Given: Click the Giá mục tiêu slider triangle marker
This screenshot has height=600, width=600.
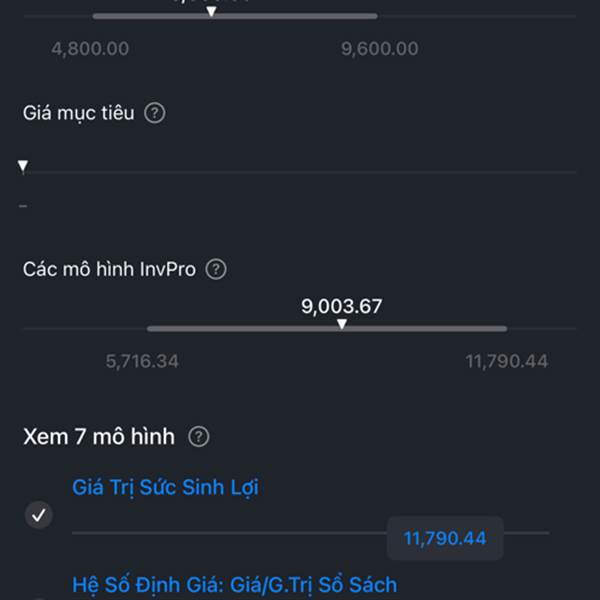Looking at the screenshot, I should pyautogui.click(x=23, y=166).
